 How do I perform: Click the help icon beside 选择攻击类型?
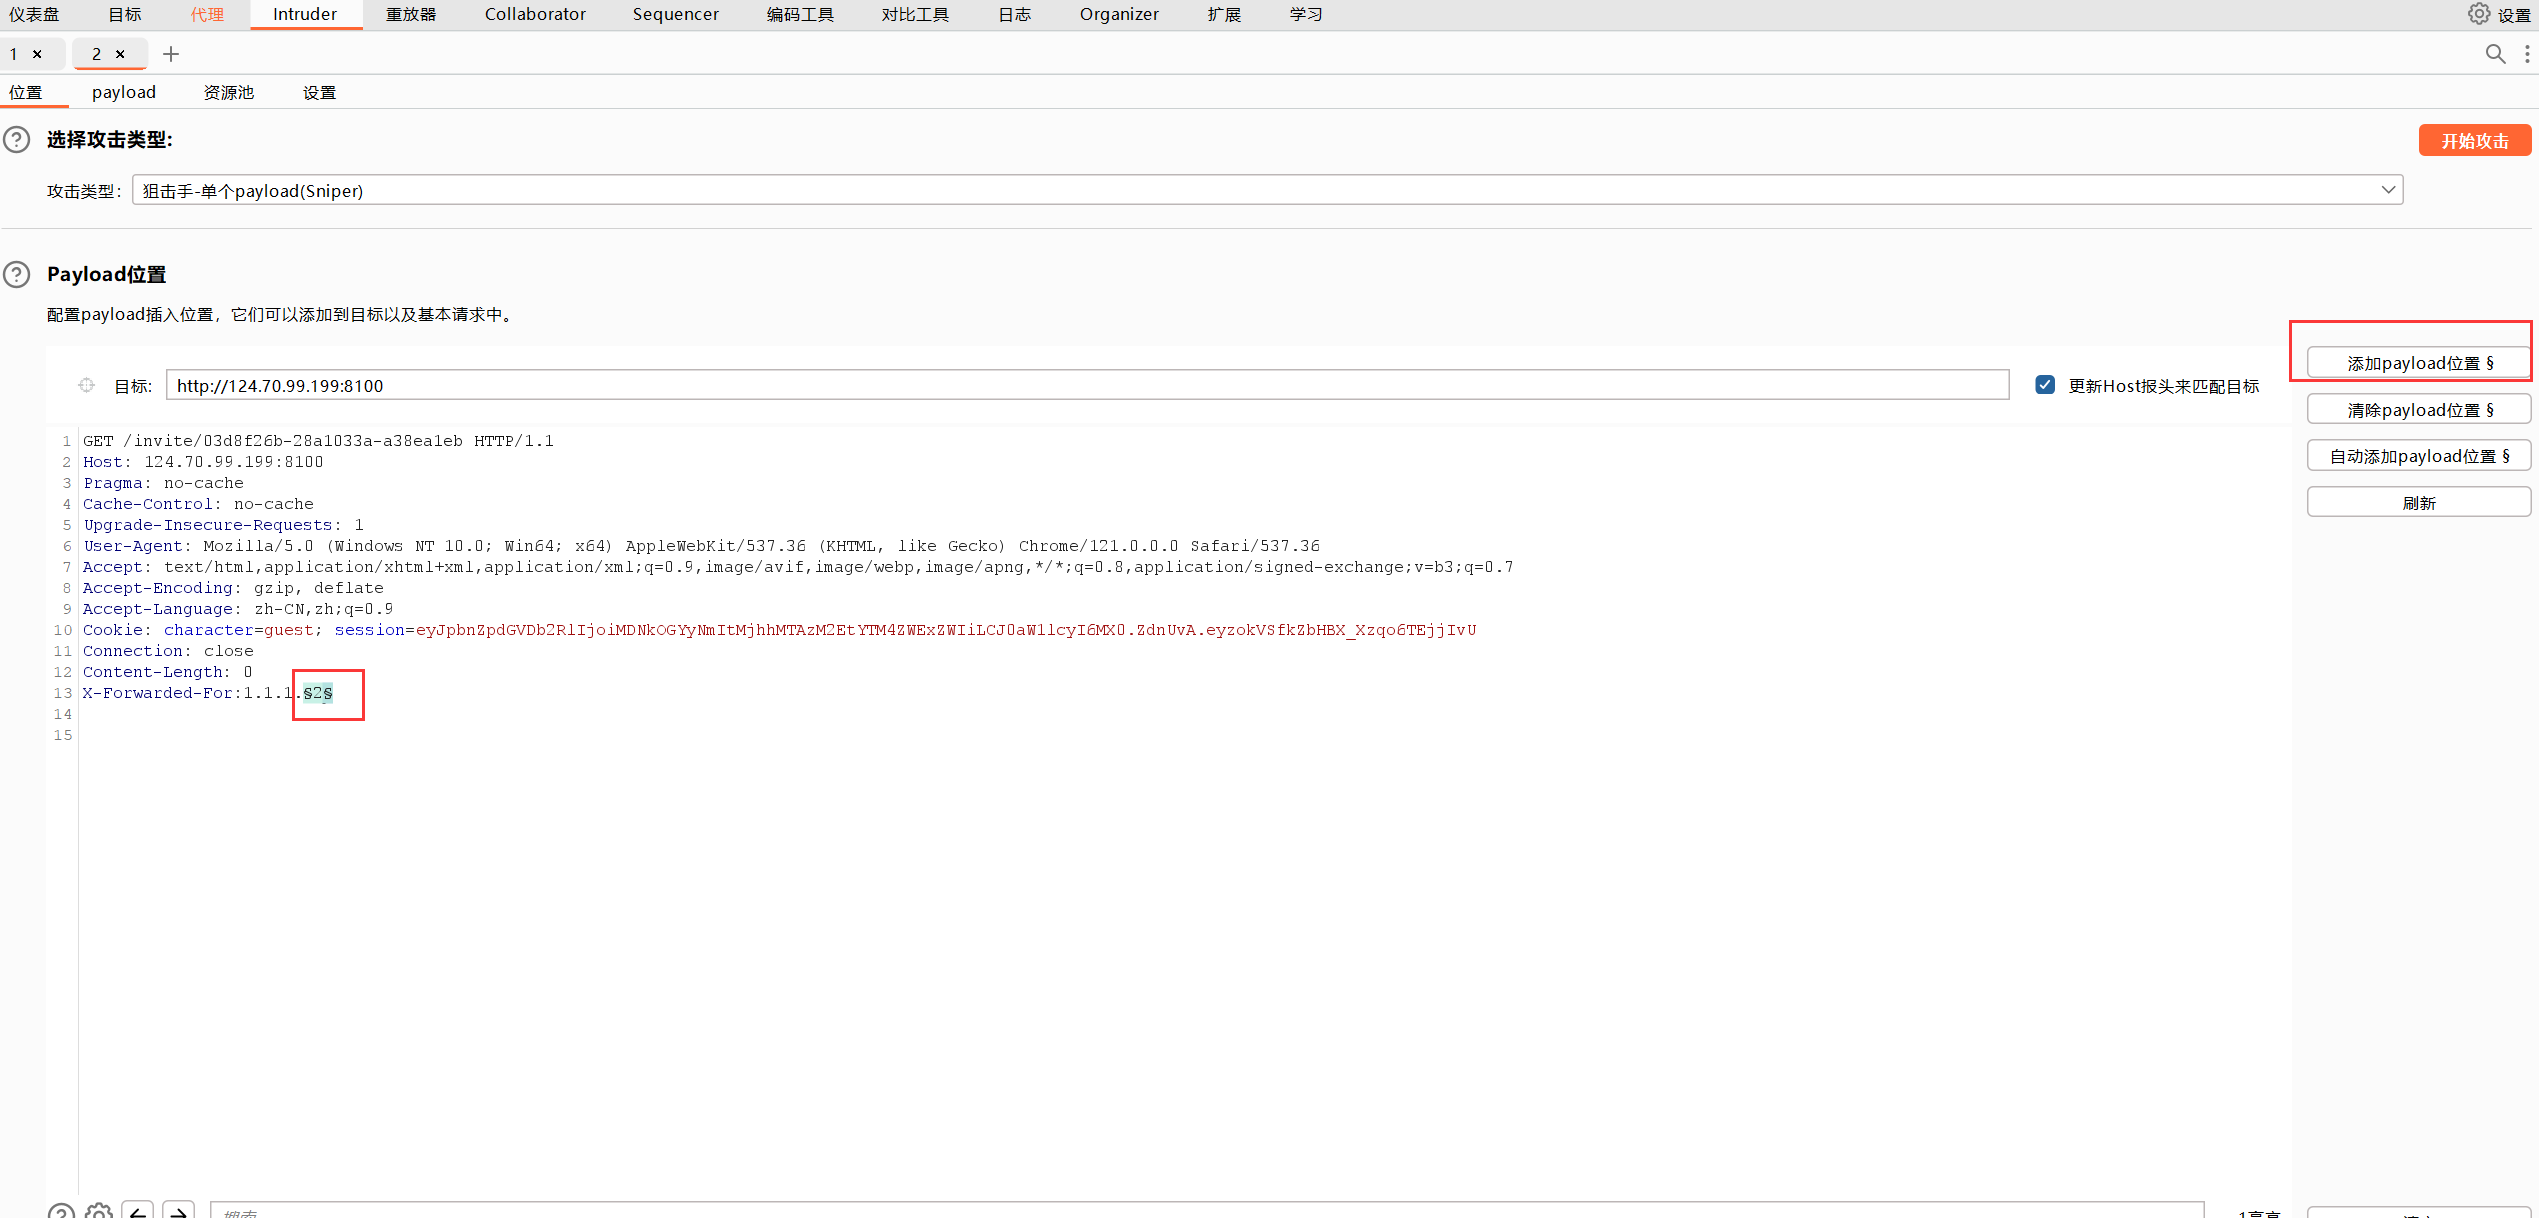(17, 139)
